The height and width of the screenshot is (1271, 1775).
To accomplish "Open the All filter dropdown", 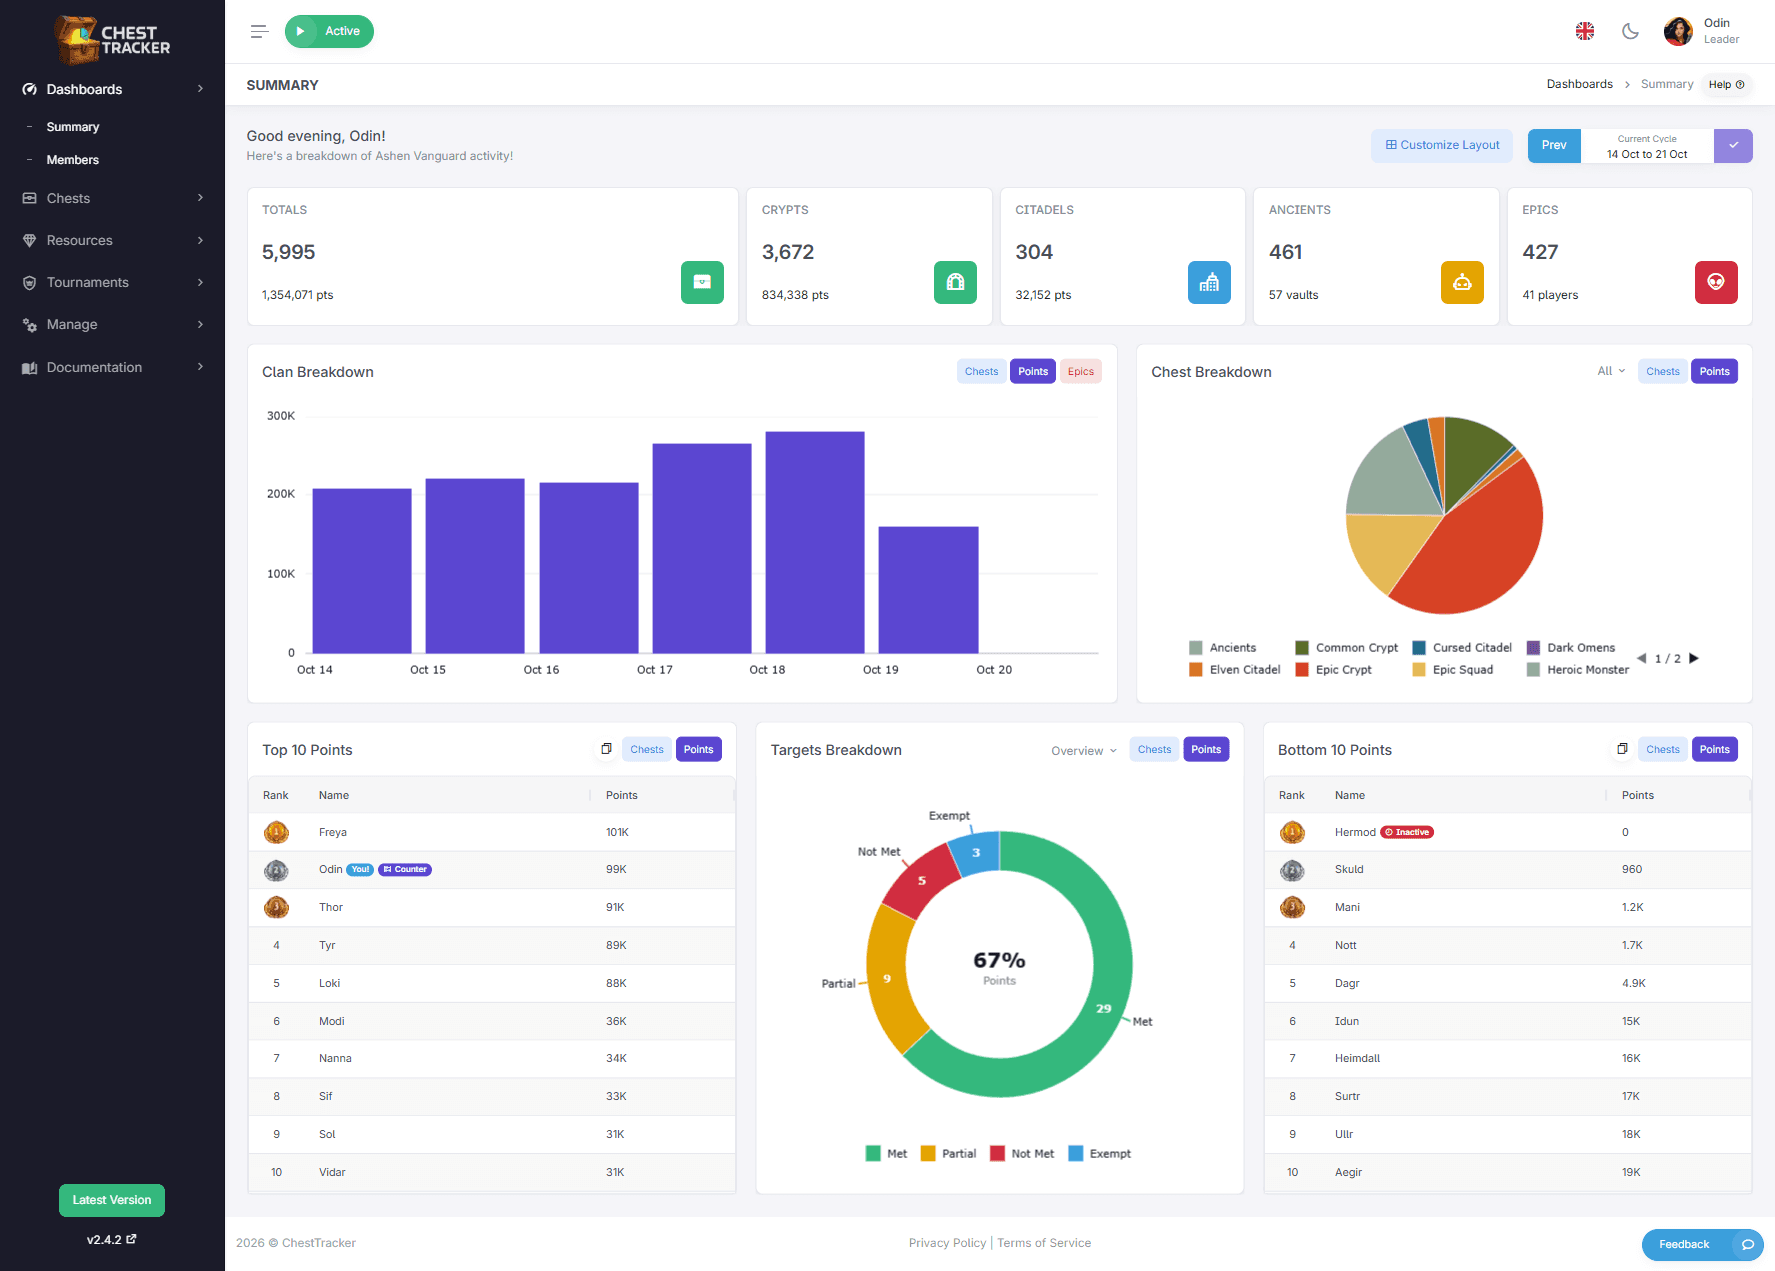I will (1611, 371).
